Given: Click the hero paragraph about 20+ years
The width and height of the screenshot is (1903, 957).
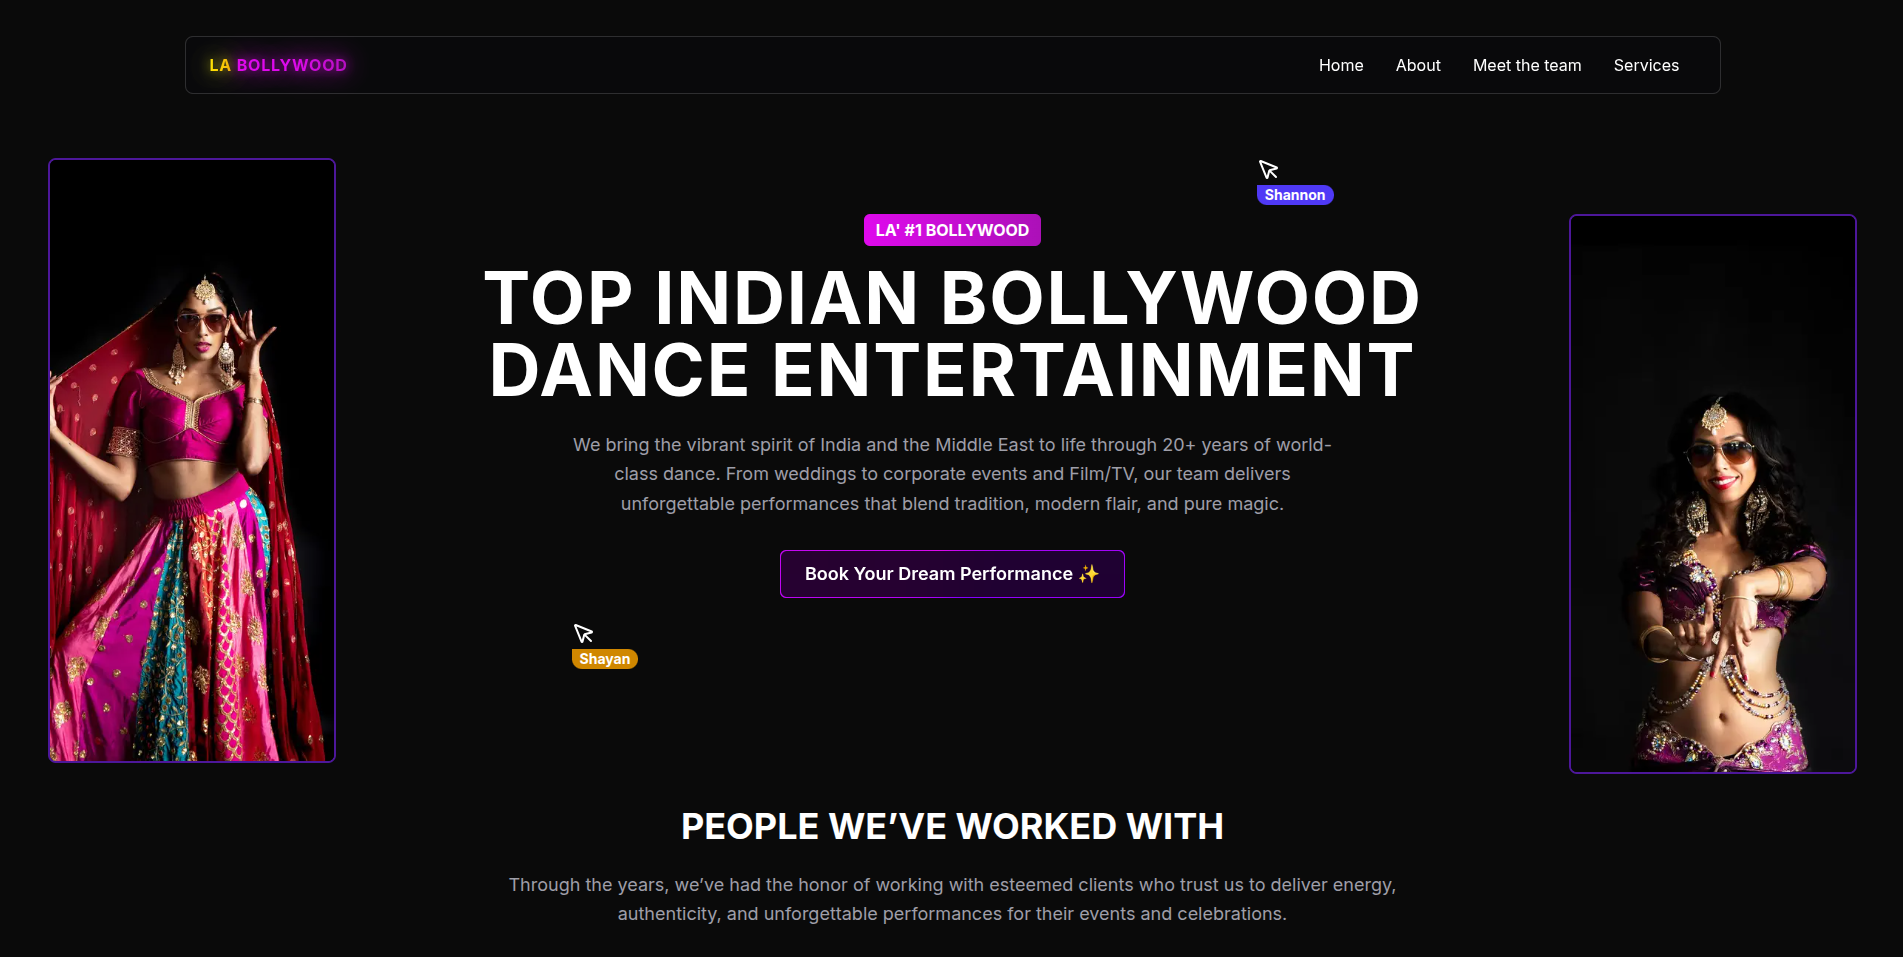Looking at the screenshot, I should click(951, 474).
